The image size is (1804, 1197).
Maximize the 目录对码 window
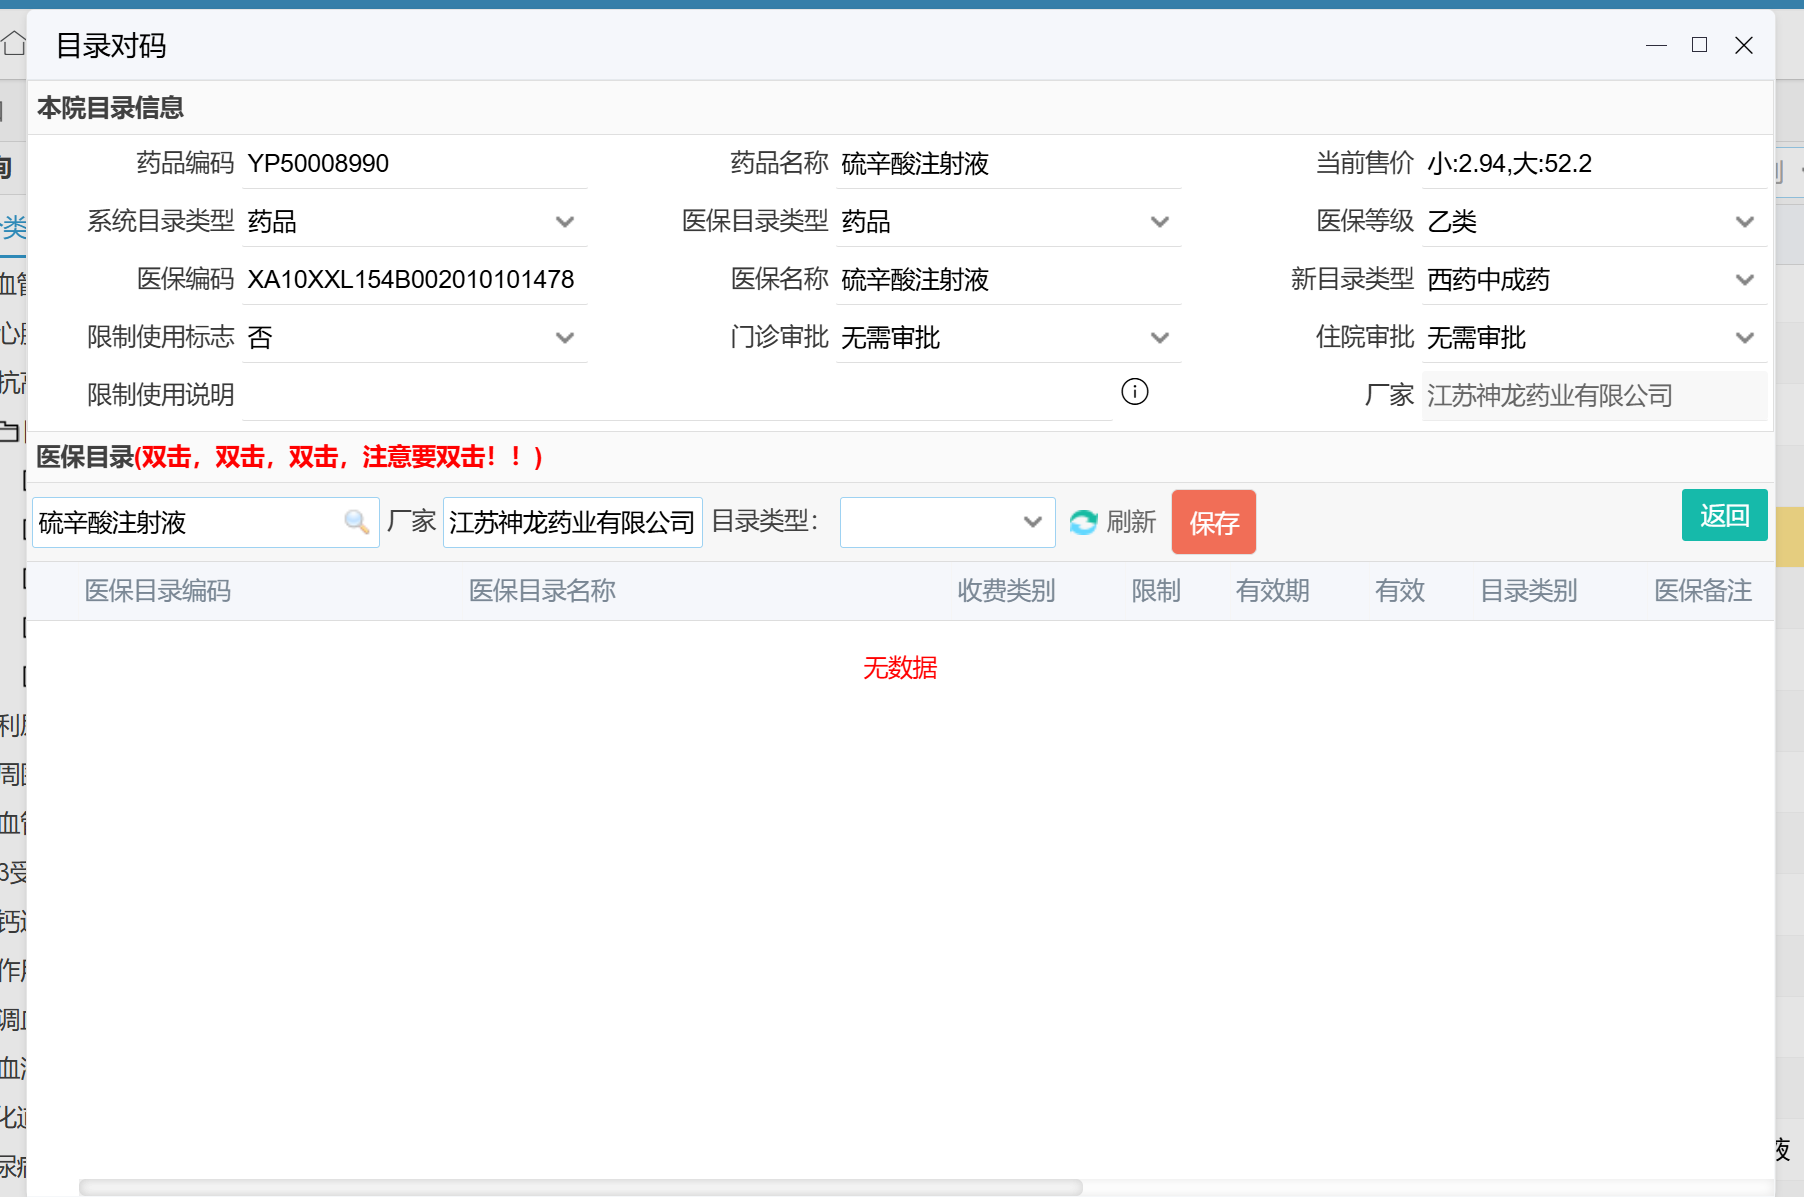[1699, 45]
